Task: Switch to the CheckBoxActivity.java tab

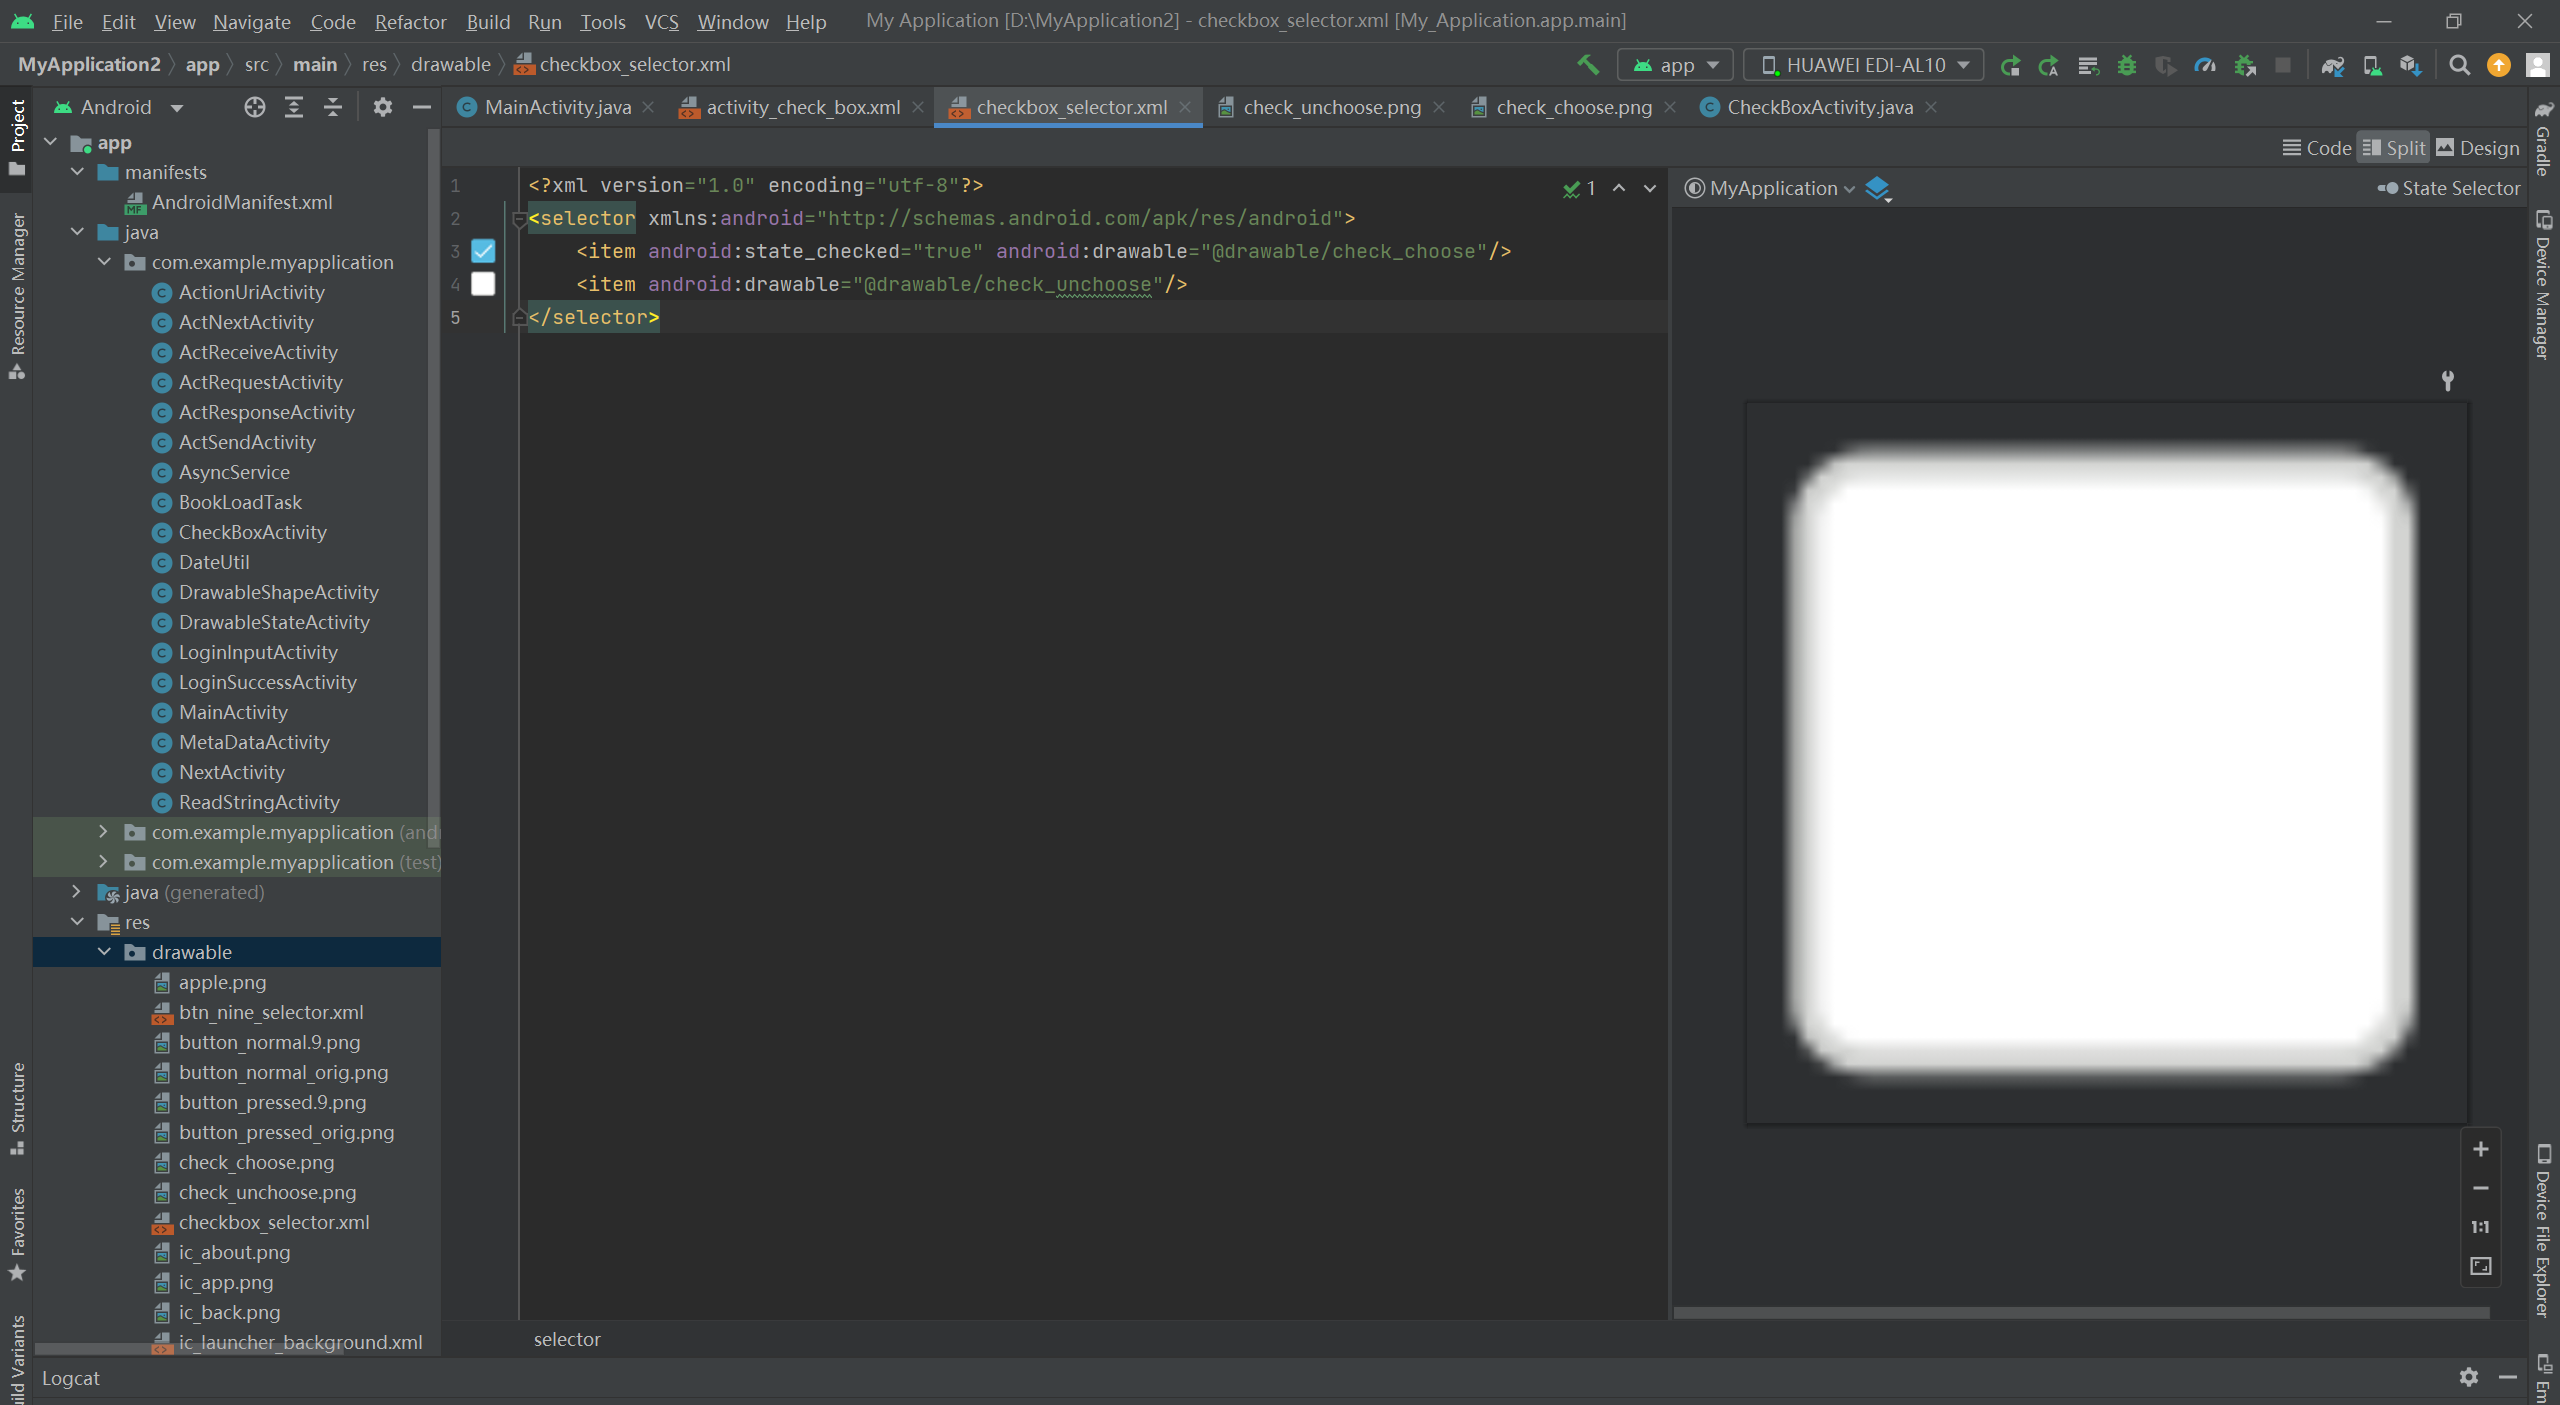Action: [x=1819, y=107]
